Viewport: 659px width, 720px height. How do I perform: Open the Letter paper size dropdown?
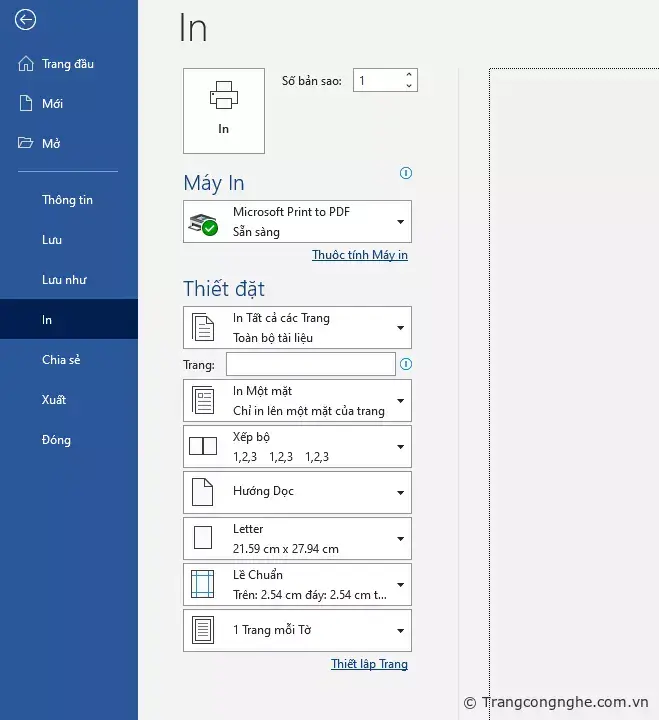(x=297, y=539)
